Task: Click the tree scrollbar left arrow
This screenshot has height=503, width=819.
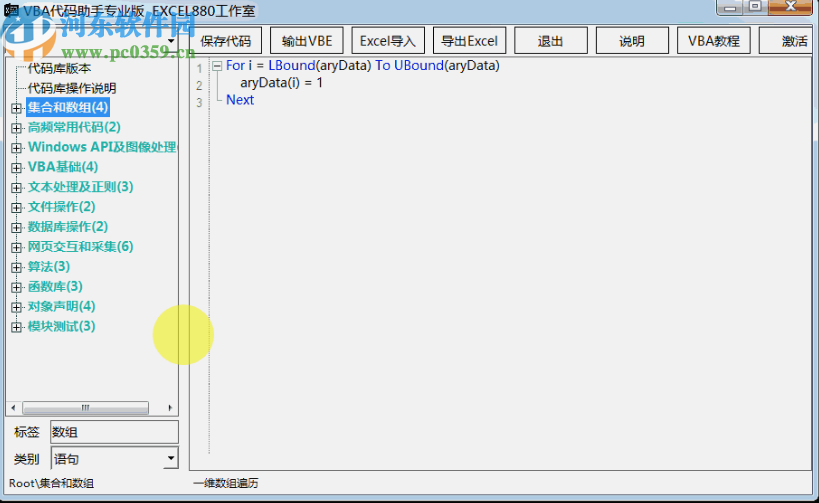Action: 13,407
